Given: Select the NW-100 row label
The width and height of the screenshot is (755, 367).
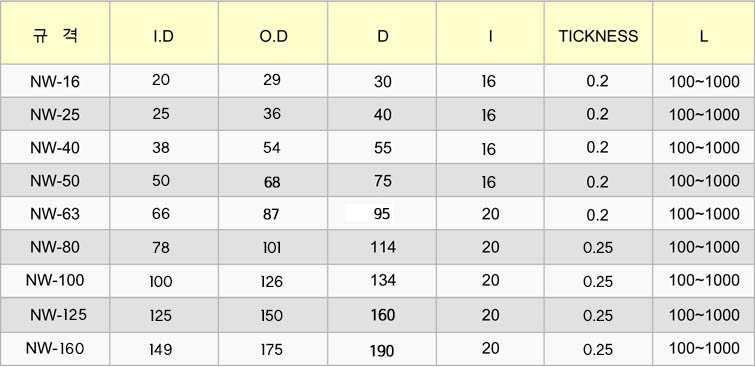Looking at the screenshot, I should (55, 280).
